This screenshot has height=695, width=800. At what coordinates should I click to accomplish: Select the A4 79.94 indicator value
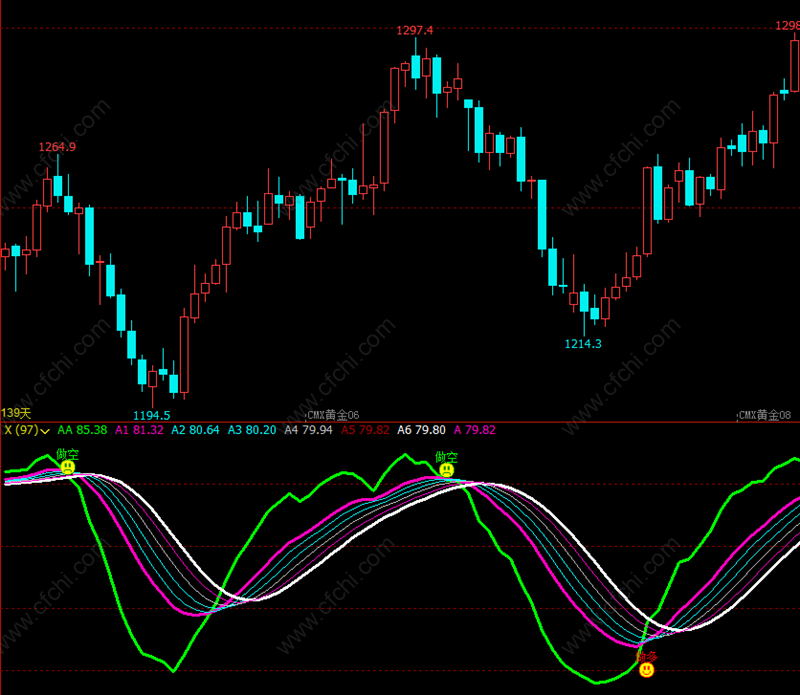point(308,430)
